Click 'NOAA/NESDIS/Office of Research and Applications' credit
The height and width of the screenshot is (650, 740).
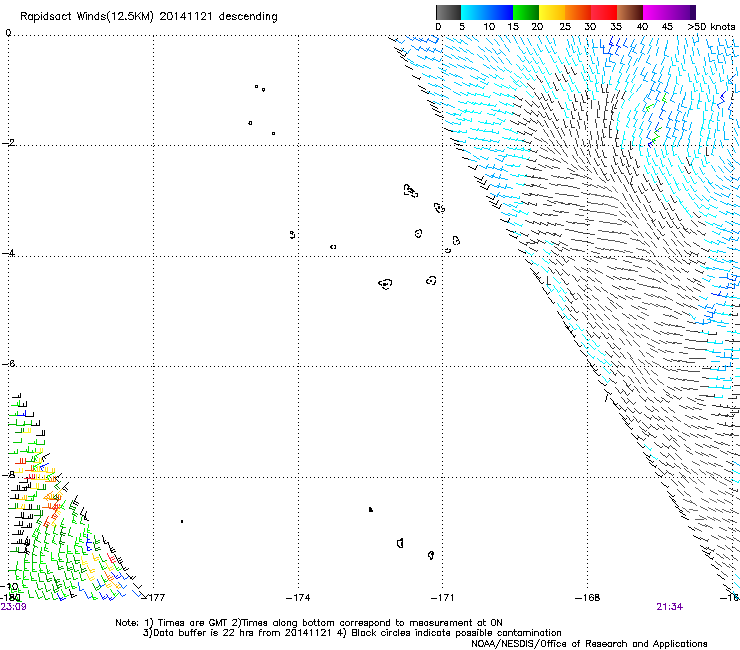click(x=589, y=644)
